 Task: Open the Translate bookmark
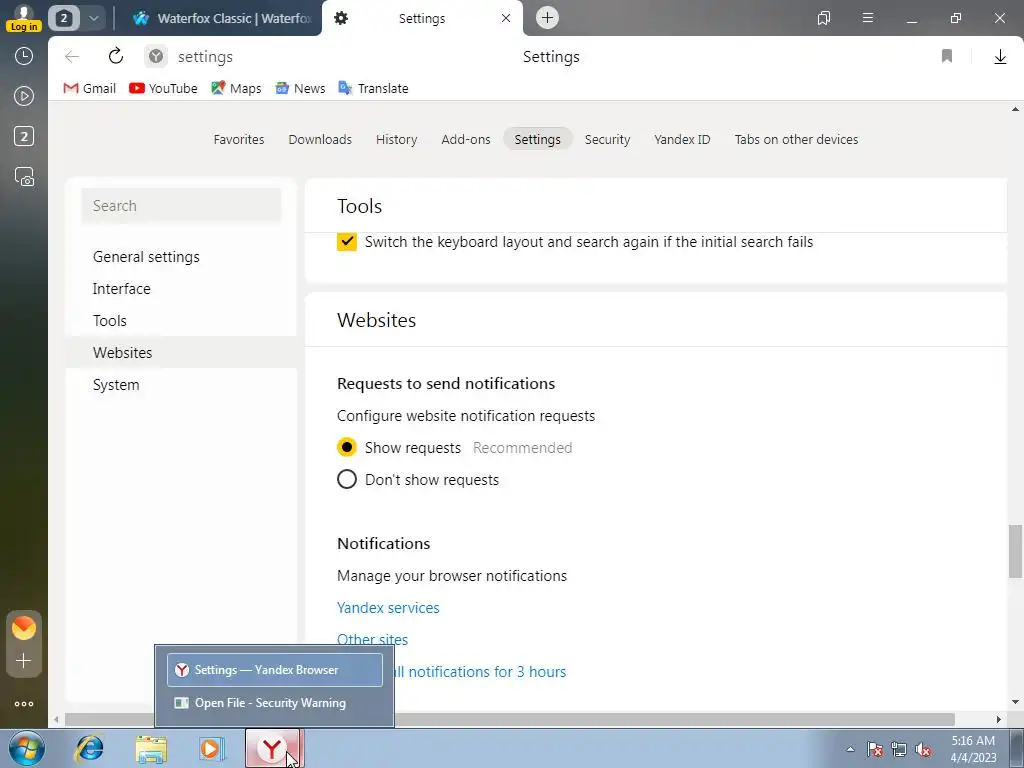[x=374, y=88]
